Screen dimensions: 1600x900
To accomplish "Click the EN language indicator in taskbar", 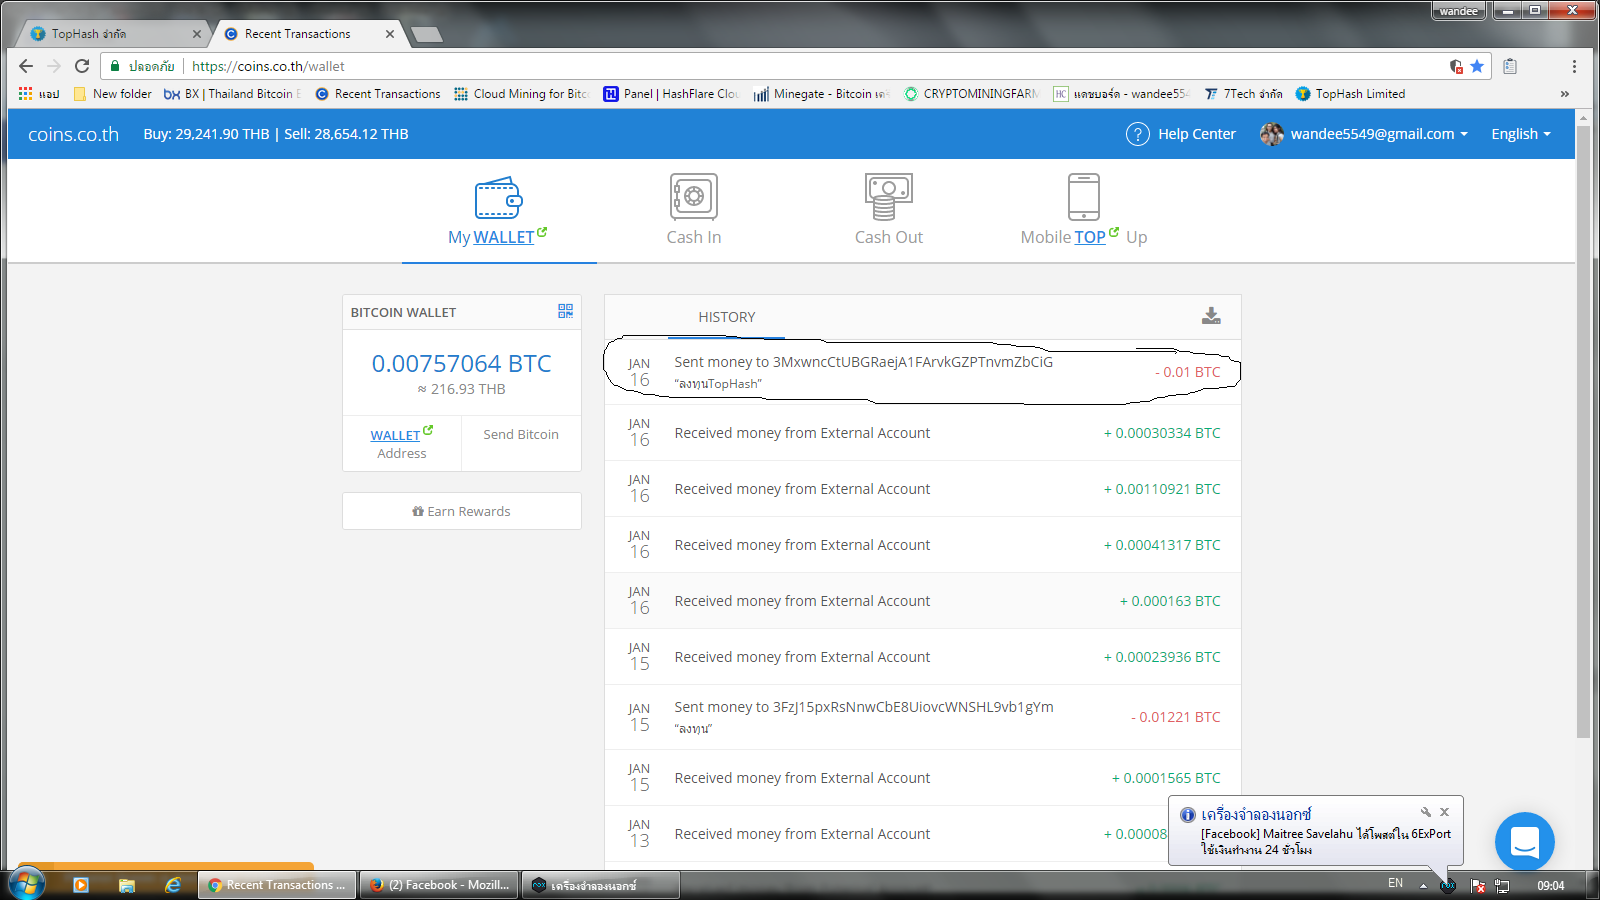I will coord(1395,883).
